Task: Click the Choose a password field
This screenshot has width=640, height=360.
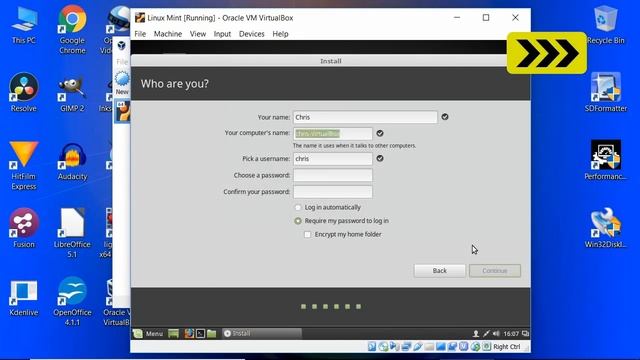Action: pyautogui.click(x=333, y=175)
